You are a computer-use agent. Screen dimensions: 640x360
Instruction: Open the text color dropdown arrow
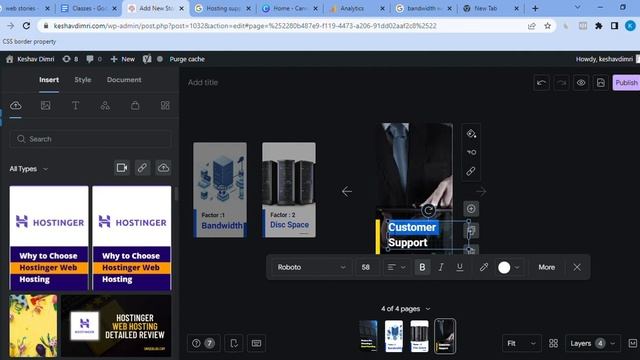point(517,267)
